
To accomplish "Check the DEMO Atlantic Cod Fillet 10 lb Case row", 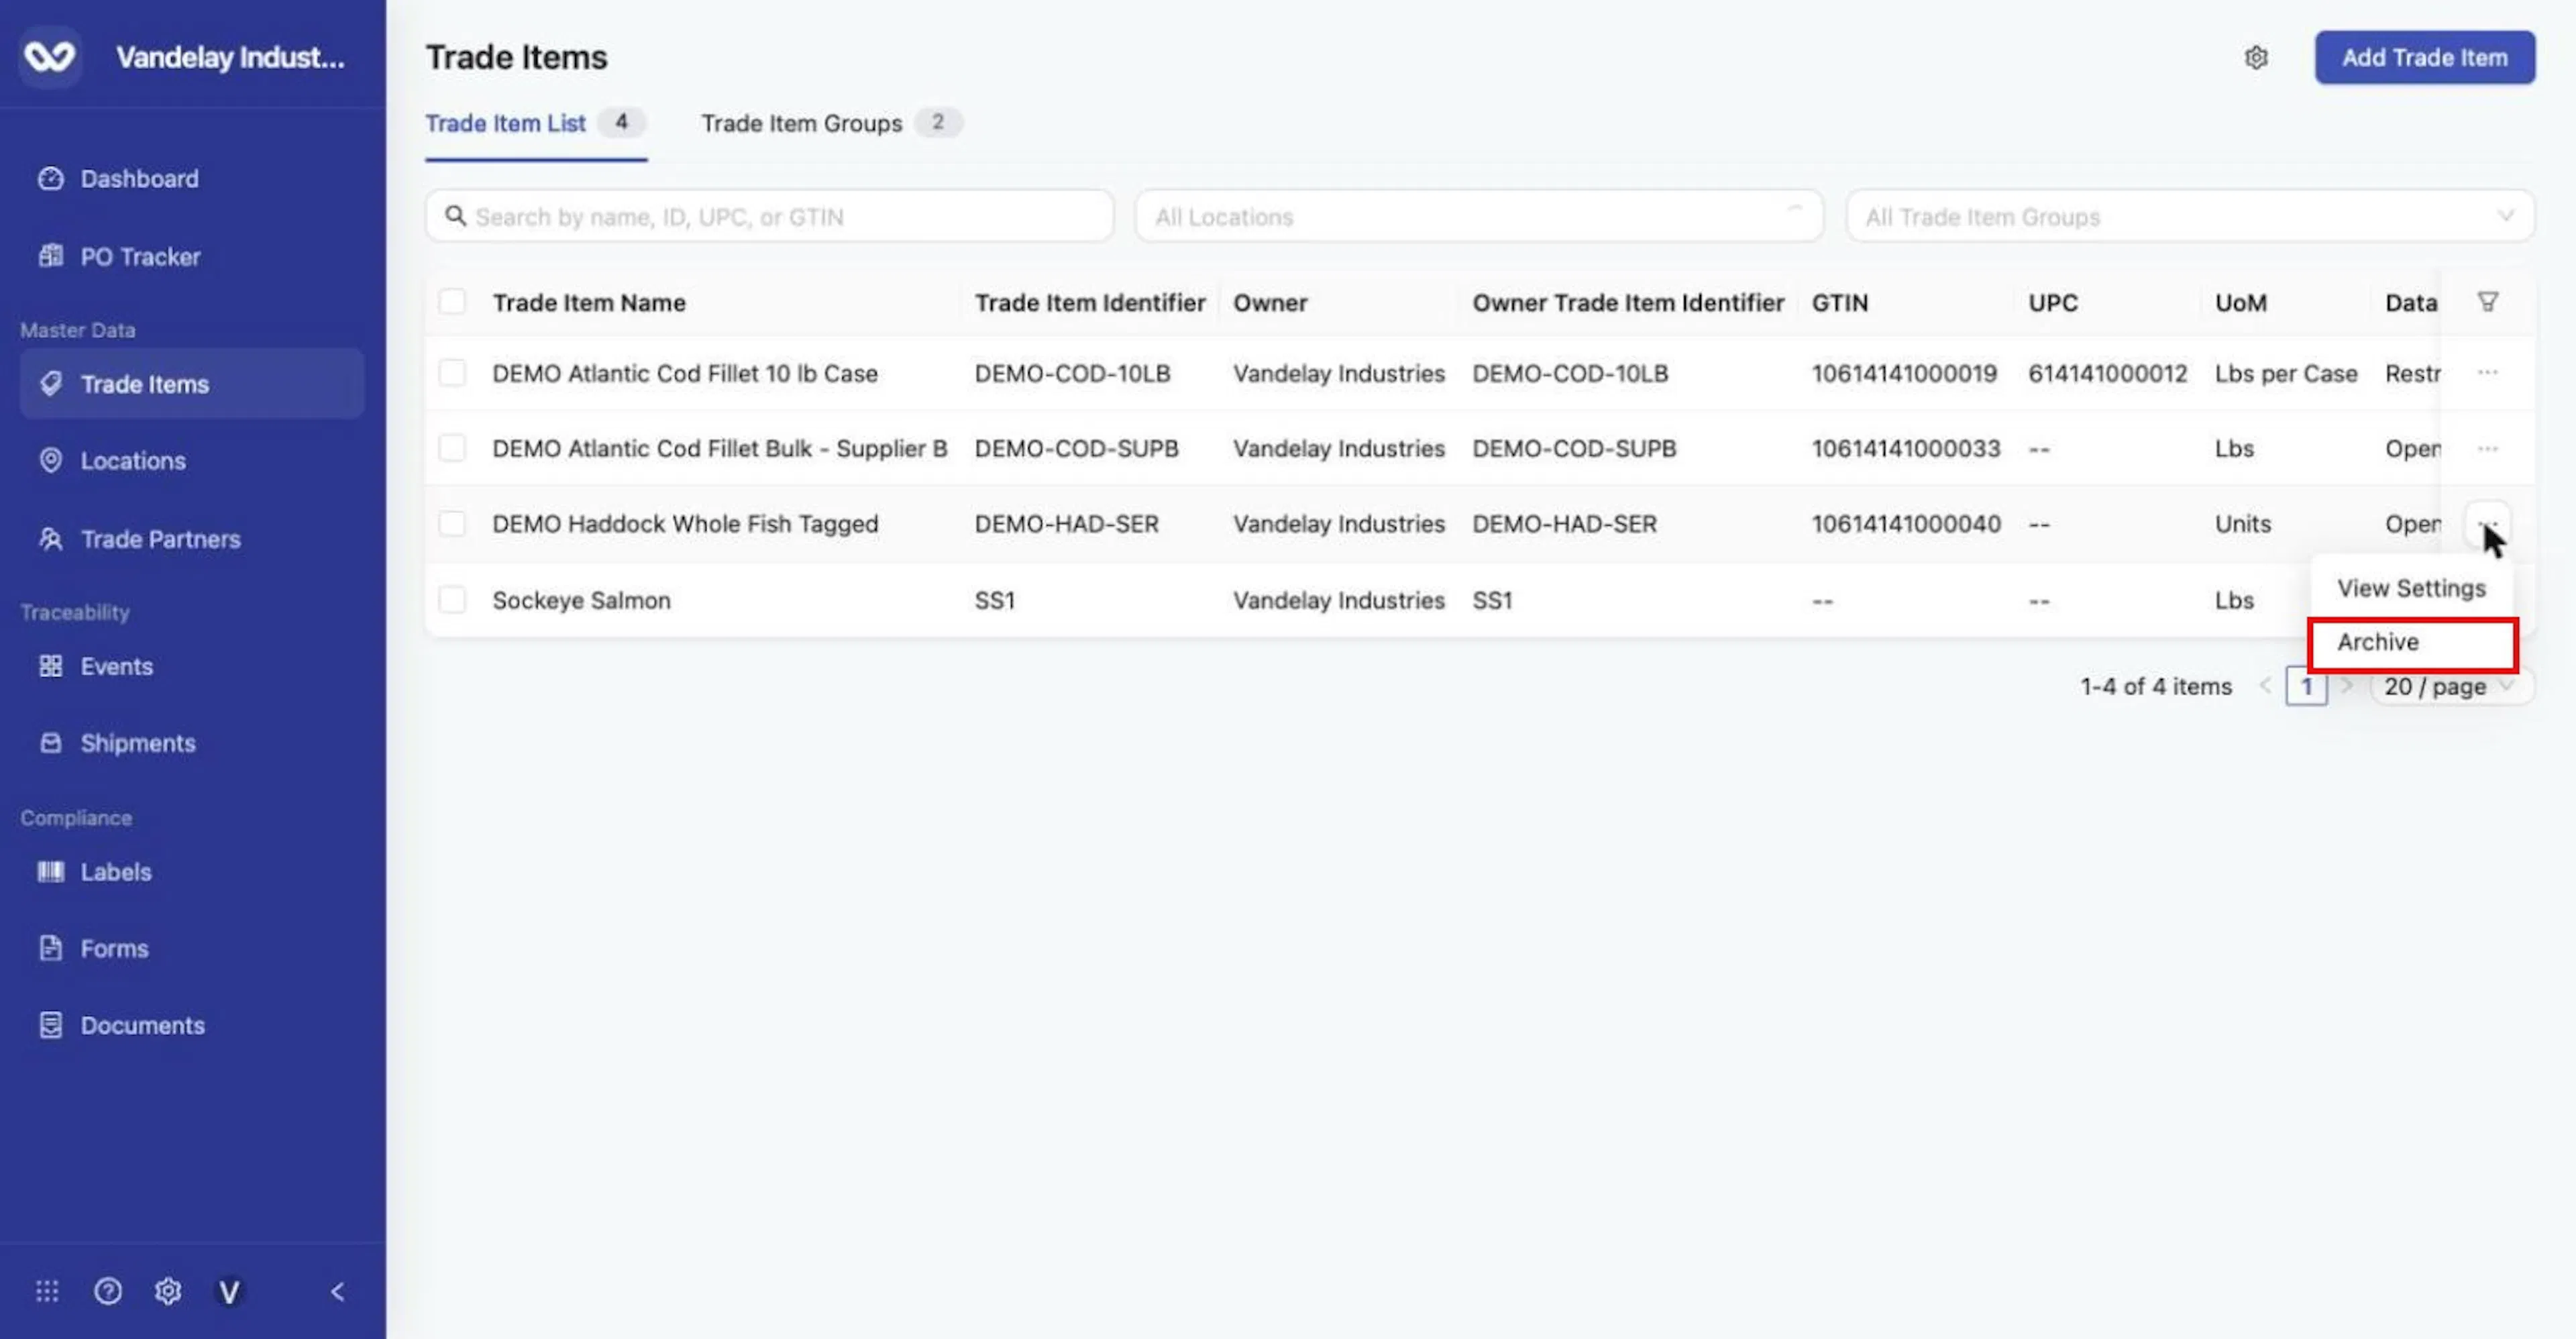I will coord(452,373).
